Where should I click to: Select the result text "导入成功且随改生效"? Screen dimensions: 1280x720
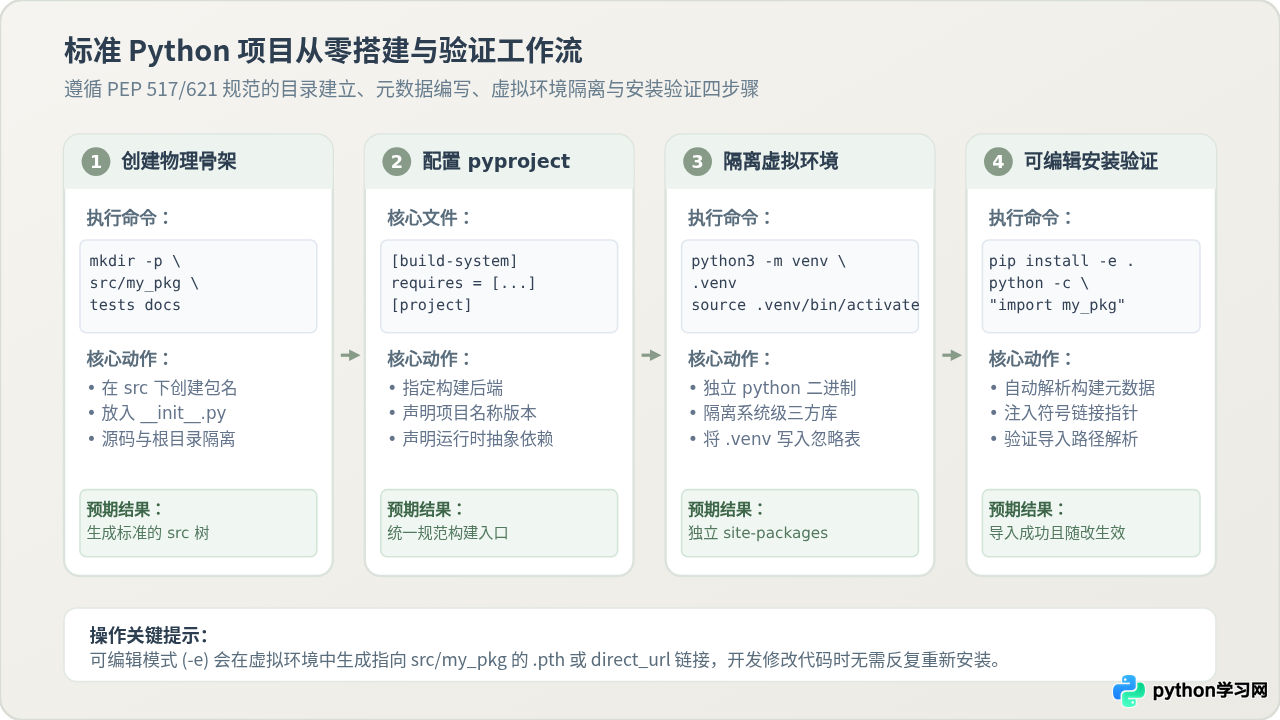[1057, 533]
